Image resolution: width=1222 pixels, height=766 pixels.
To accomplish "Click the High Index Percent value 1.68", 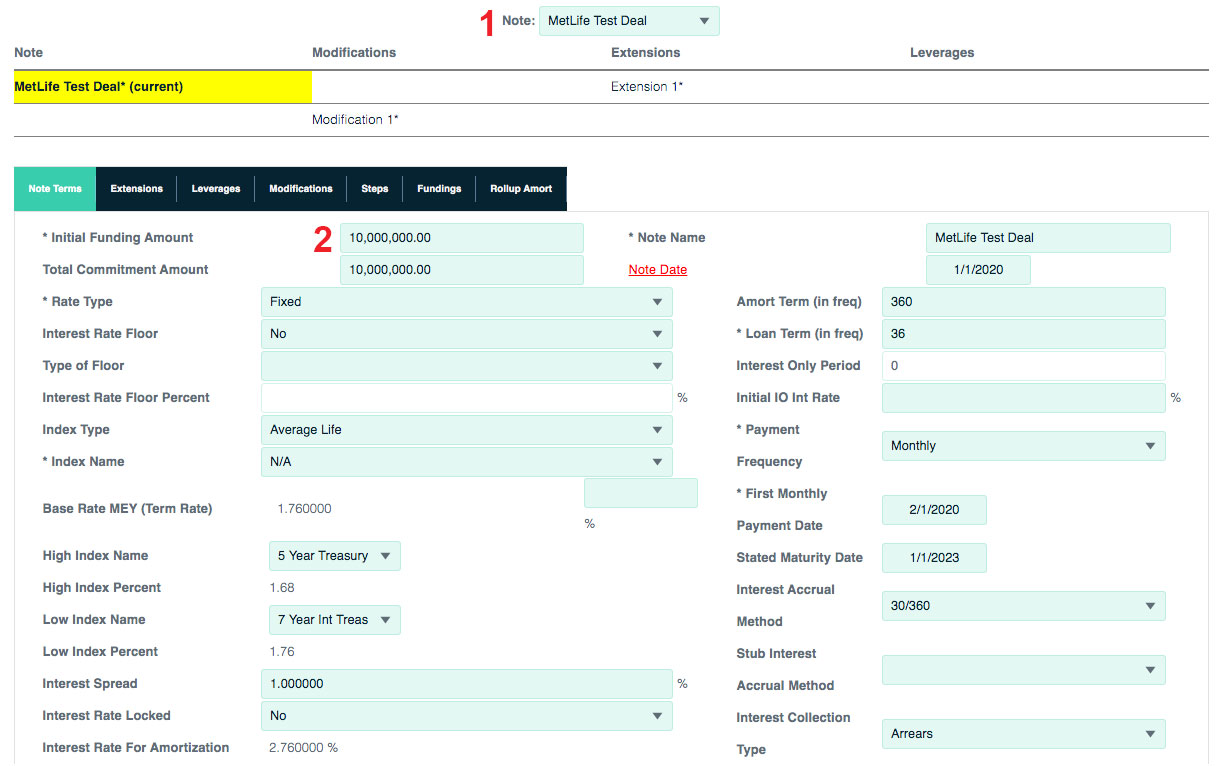I will (x=282, y=588).
